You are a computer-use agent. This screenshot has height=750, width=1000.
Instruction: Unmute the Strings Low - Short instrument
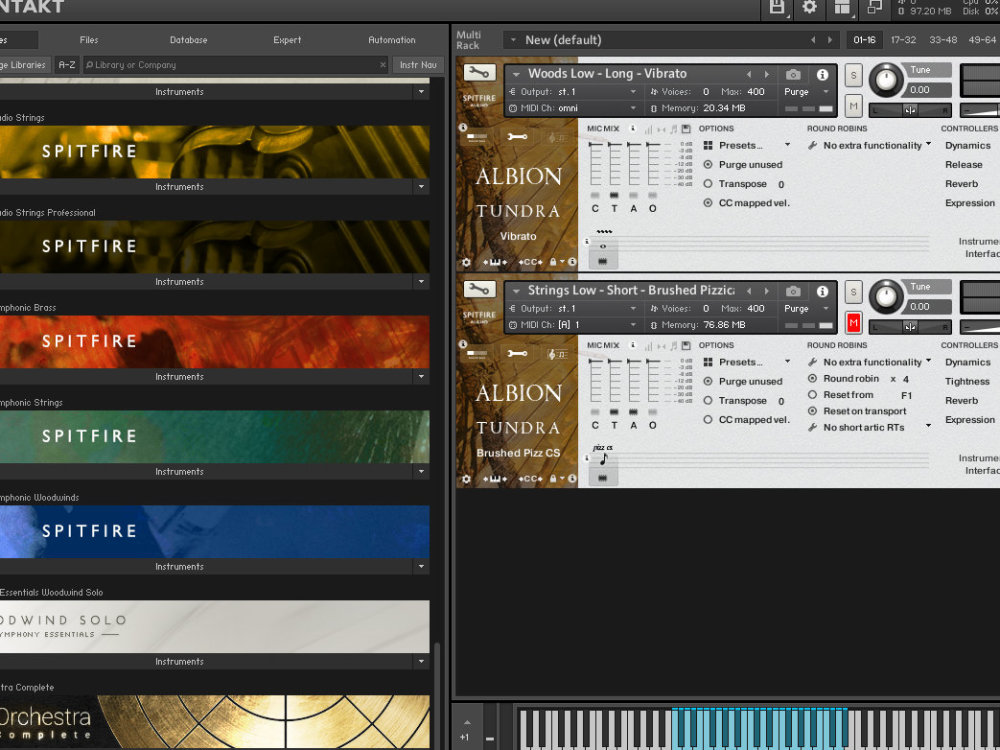tap(853, 323)
